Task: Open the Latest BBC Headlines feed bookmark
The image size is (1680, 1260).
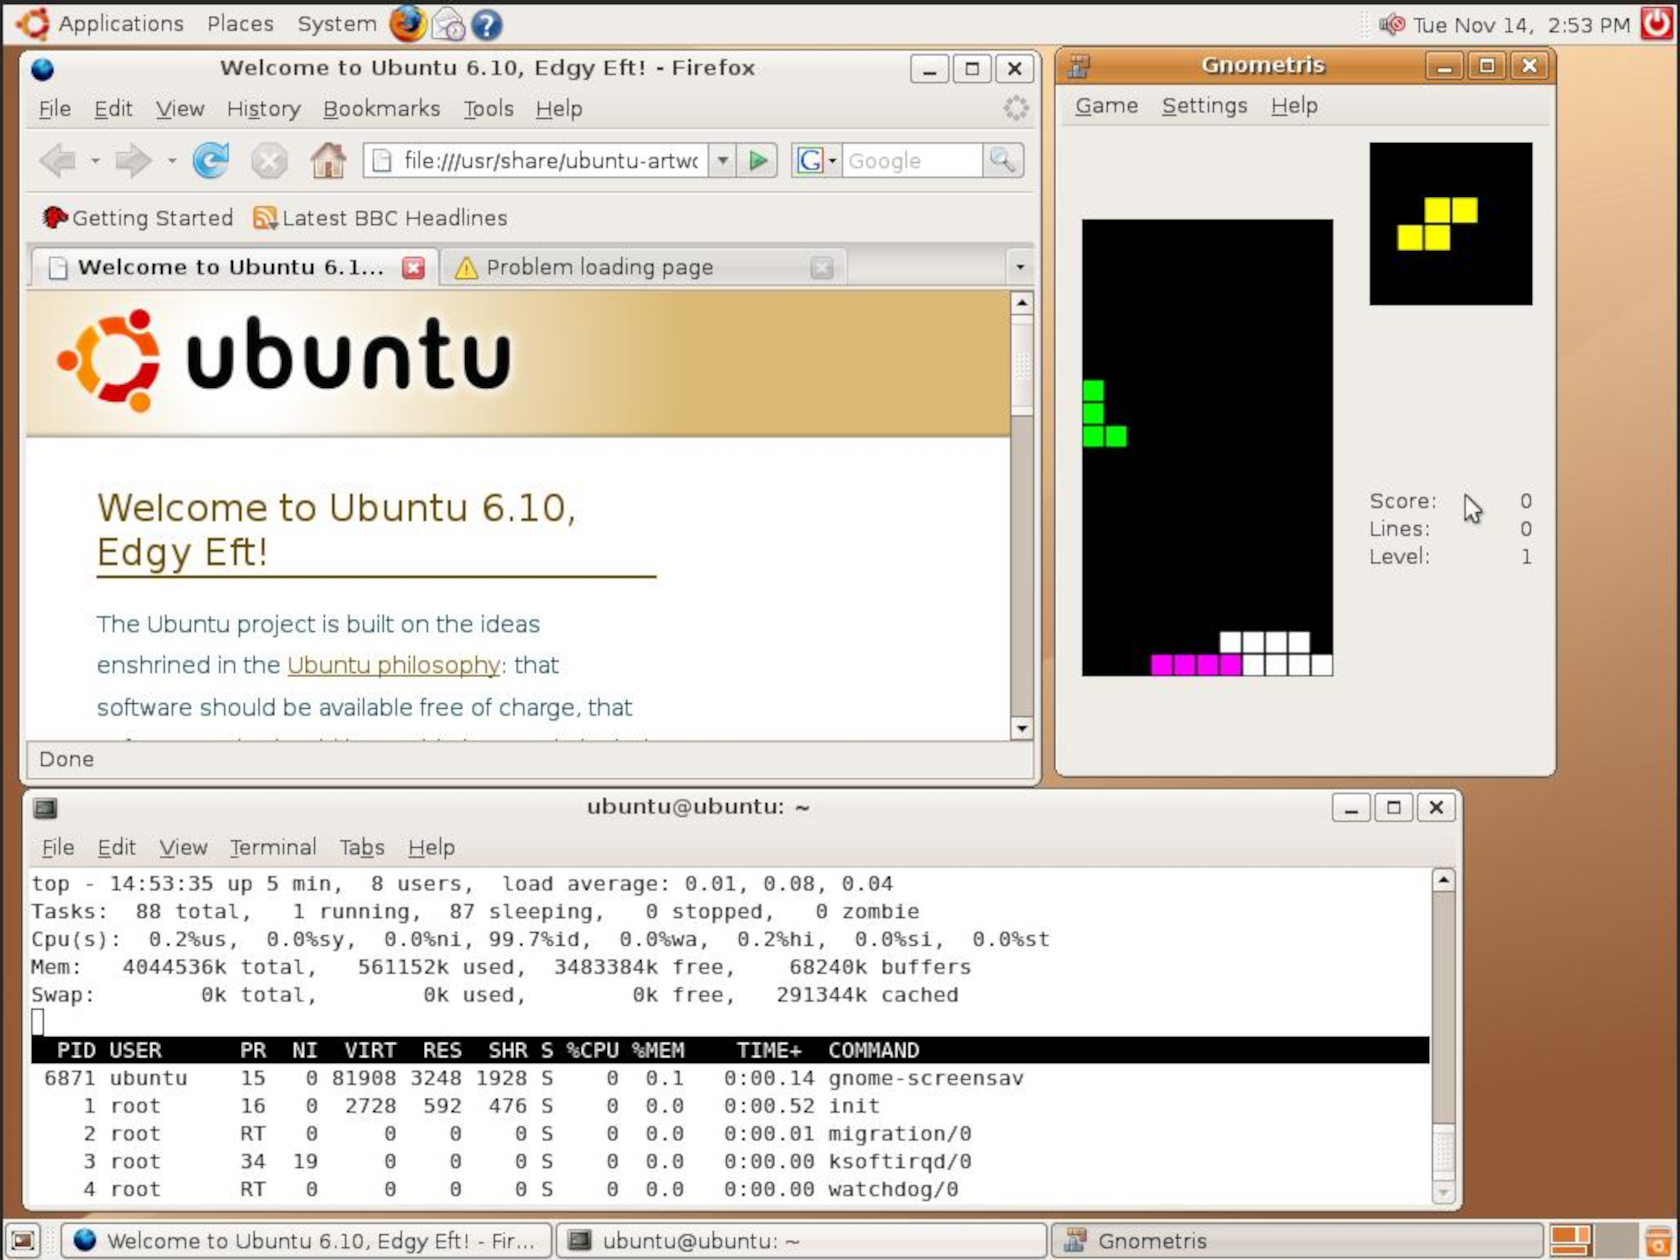Action: [380, 218]
